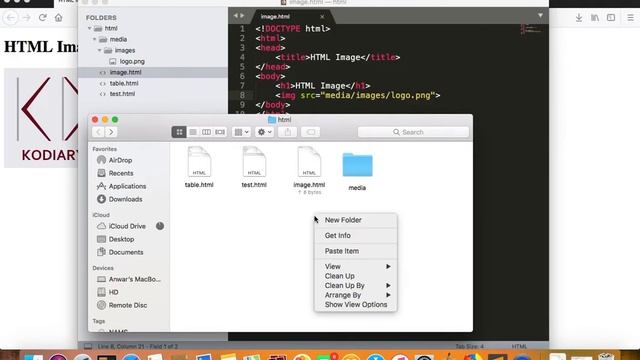Screen dimensions: 640x360
Task: Collapse the html folder in Sublime sidebar
Action: pyautogui.click(x=89, y=28)
